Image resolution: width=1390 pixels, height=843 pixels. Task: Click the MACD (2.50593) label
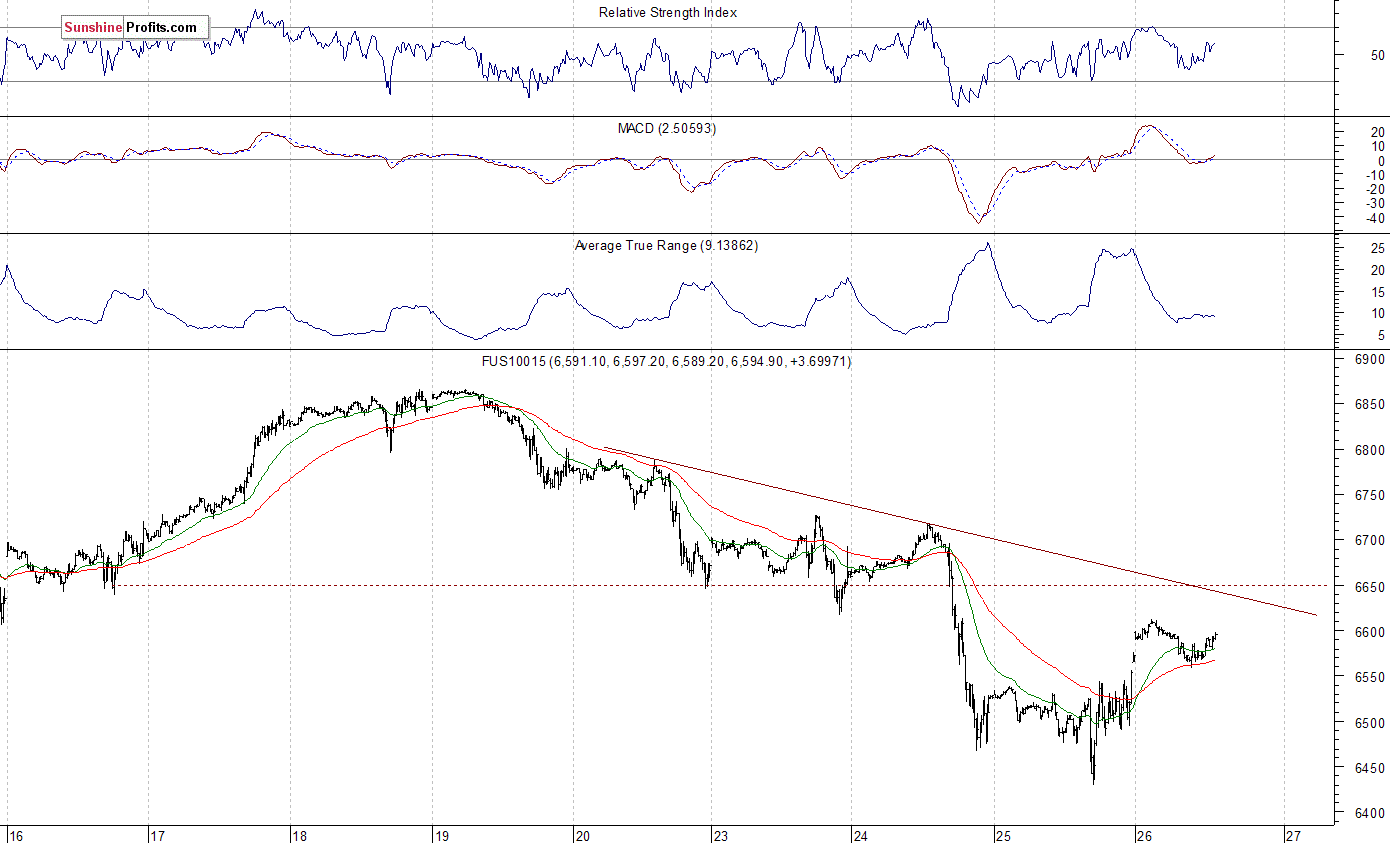coord(666,129)
